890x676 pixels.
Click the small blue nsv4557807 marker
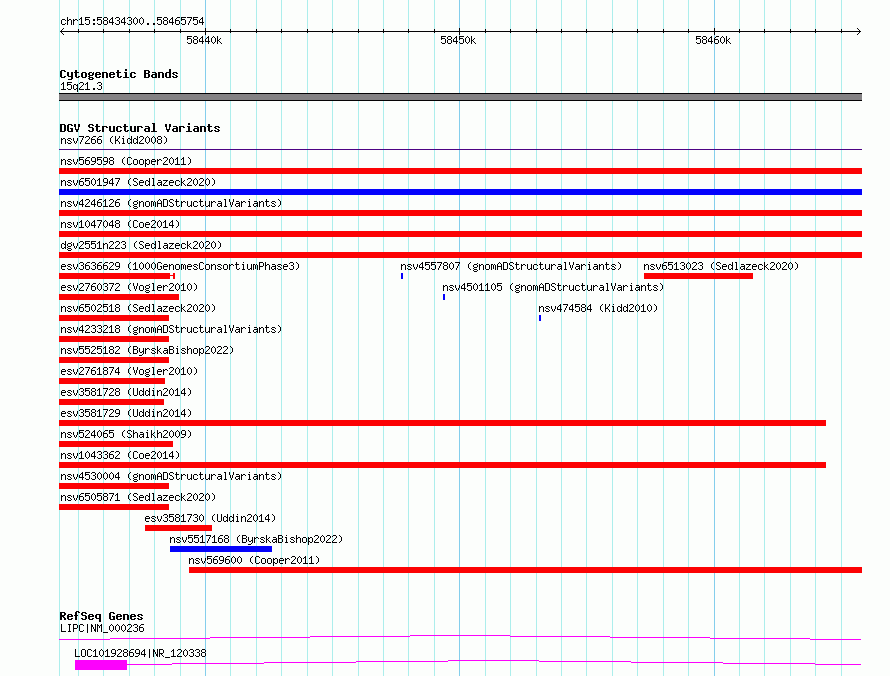pyautogui.click(x=402, y=276)
